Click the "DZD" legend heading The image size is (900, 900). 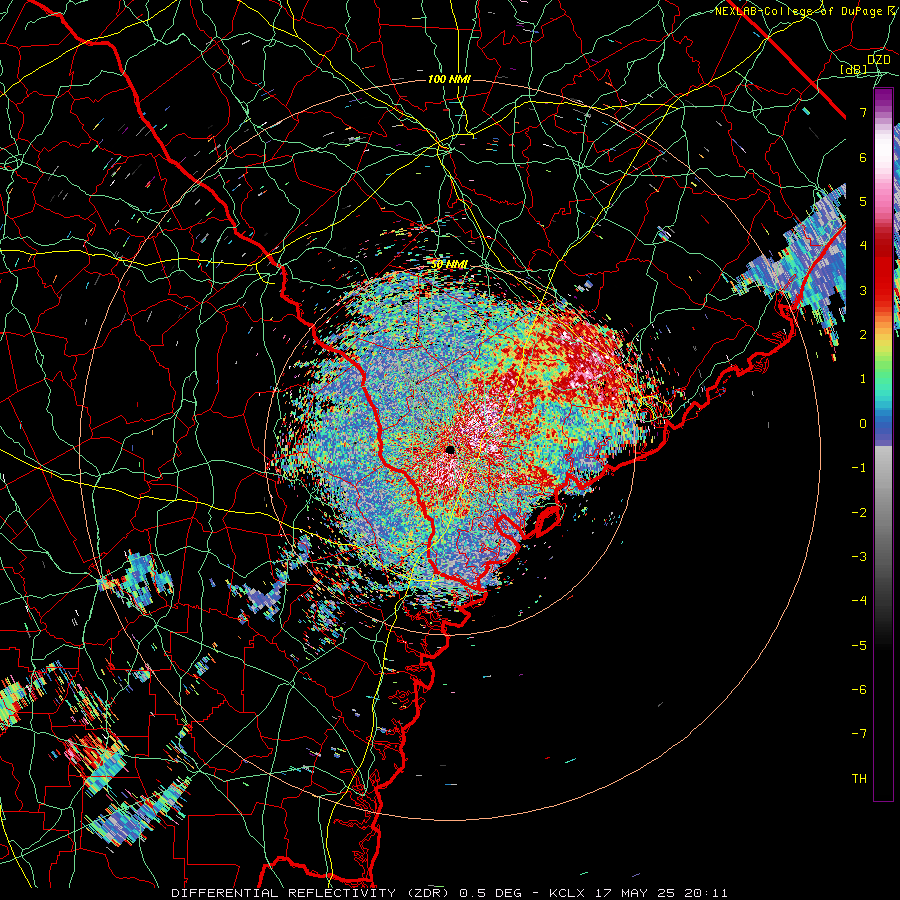coord(878,60)
